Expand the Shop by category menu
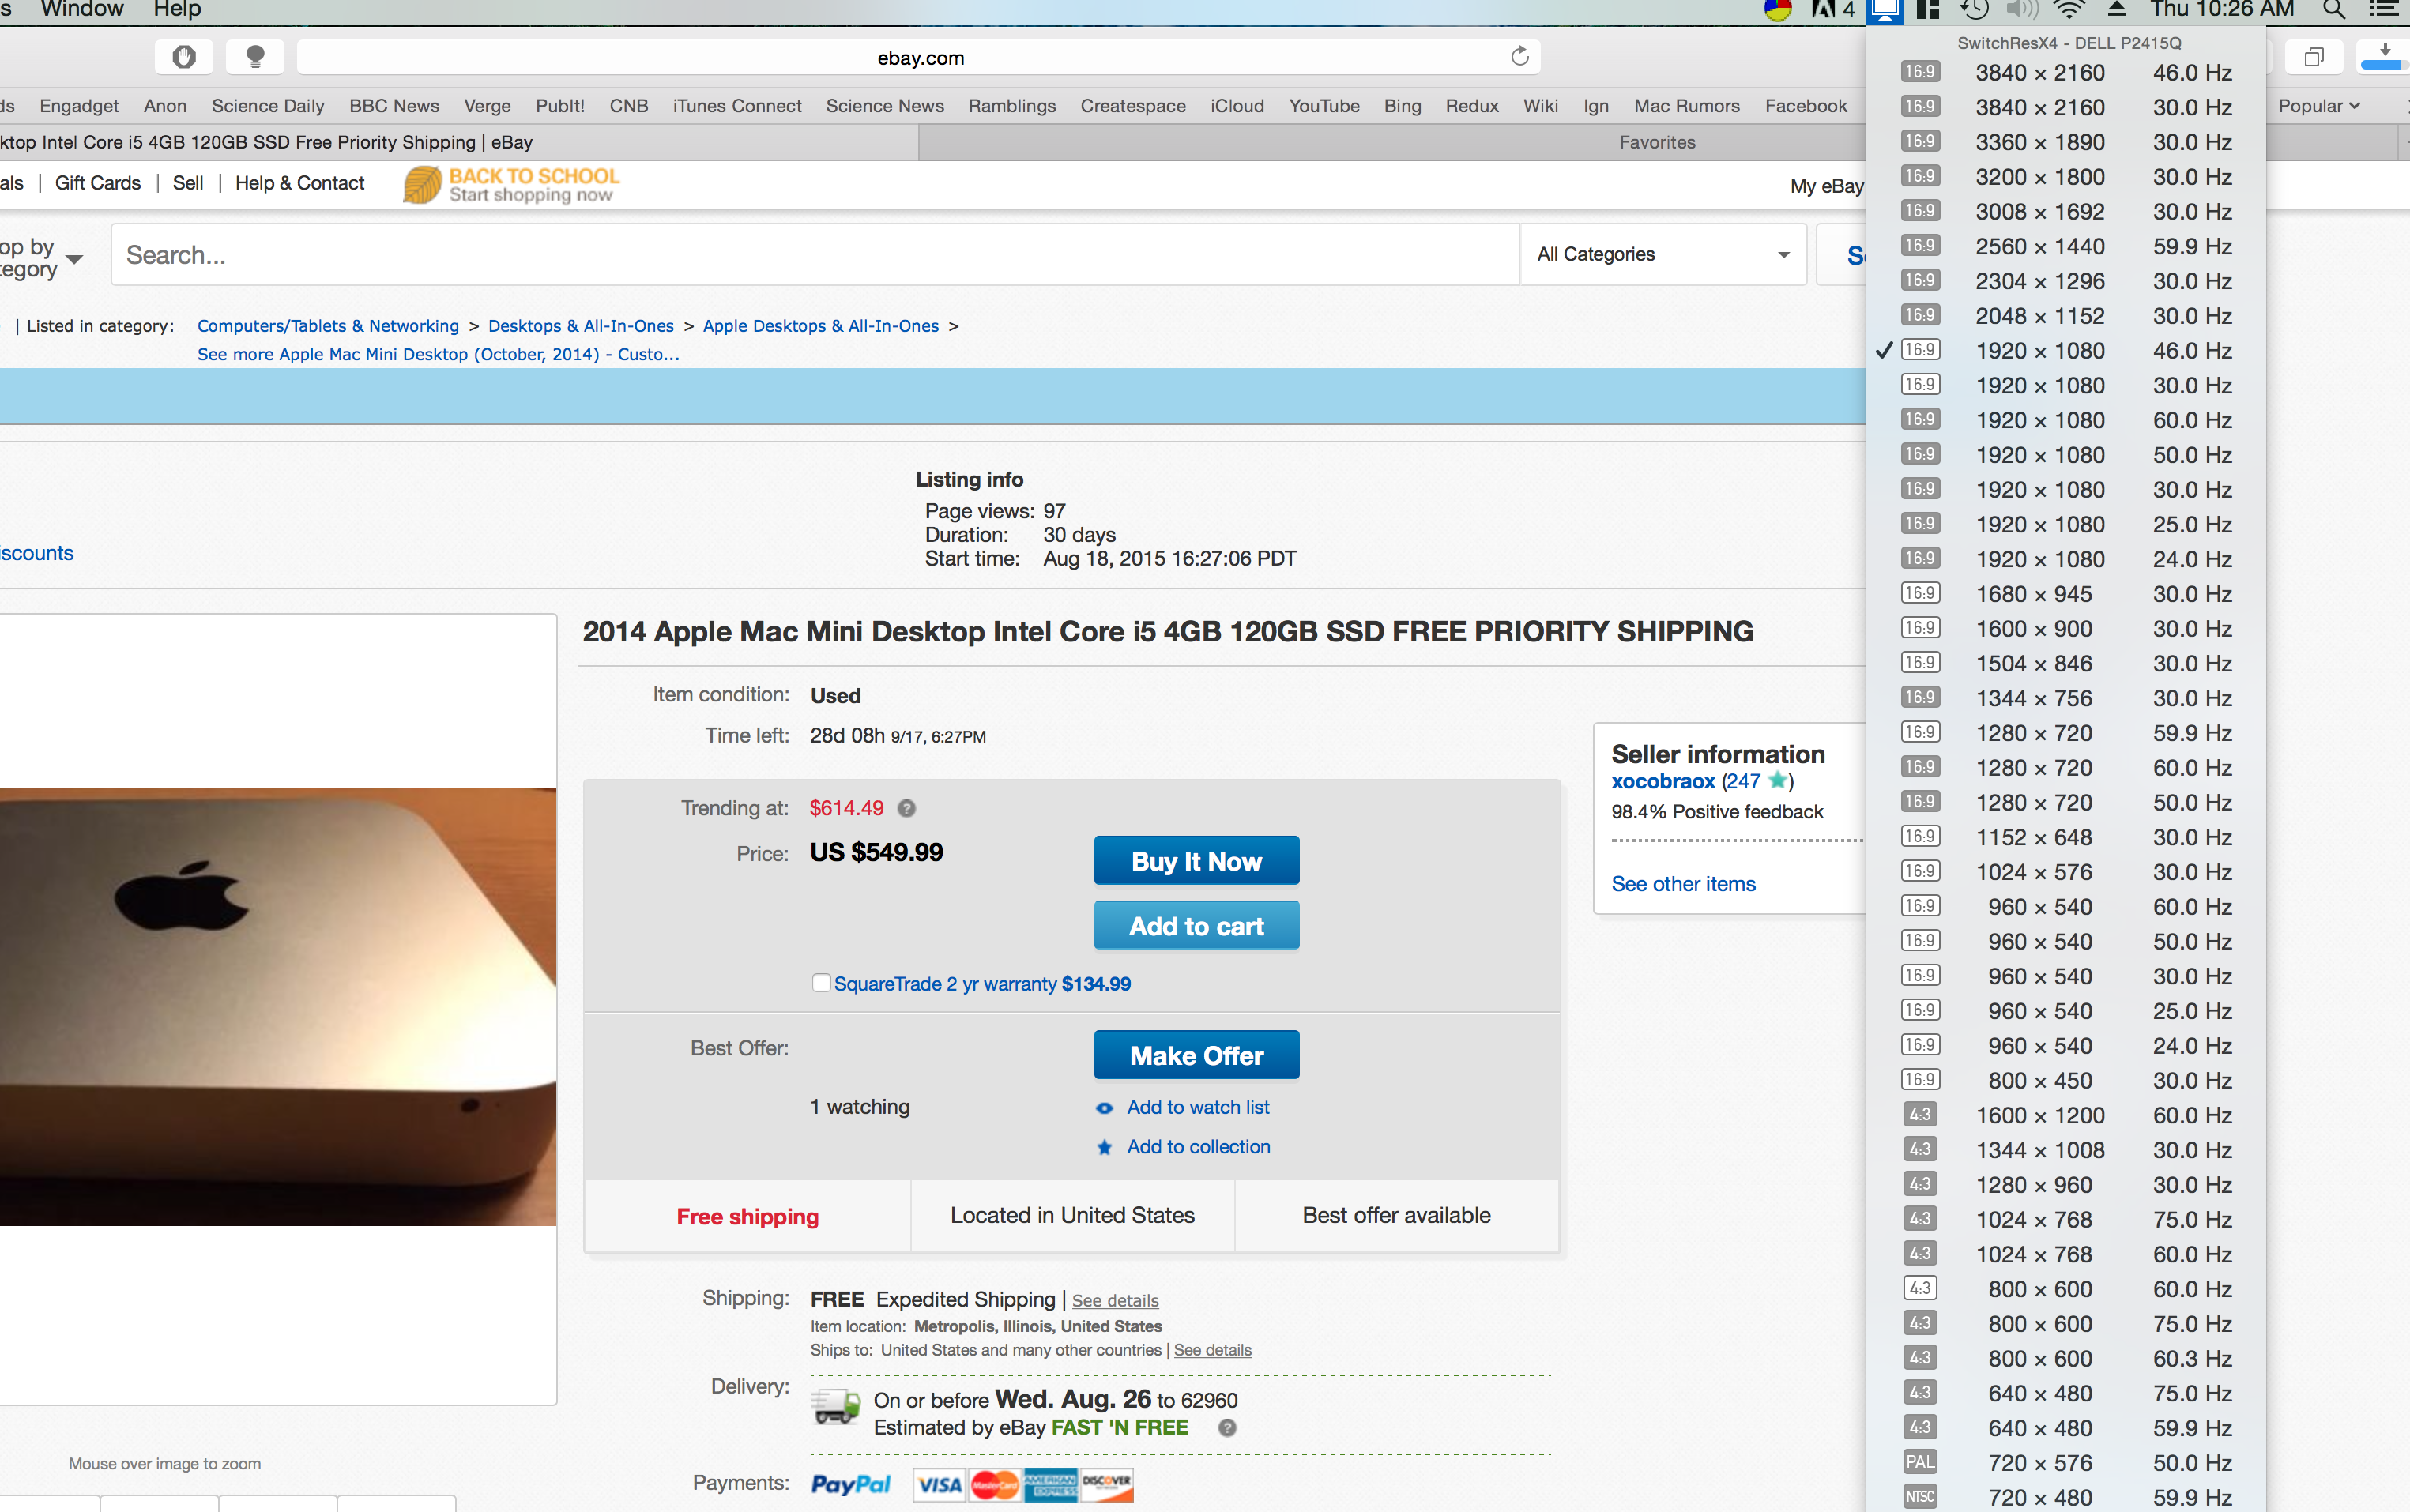The height and width of the screenshot is (1512, 2410). point(40,257)
